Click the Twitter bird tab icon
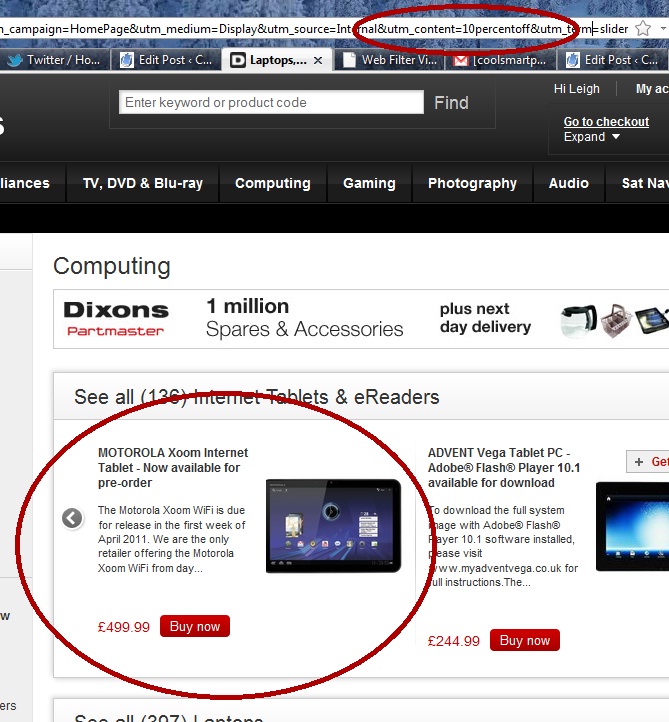This screenshot has height=722, width=669. point(15,60)
